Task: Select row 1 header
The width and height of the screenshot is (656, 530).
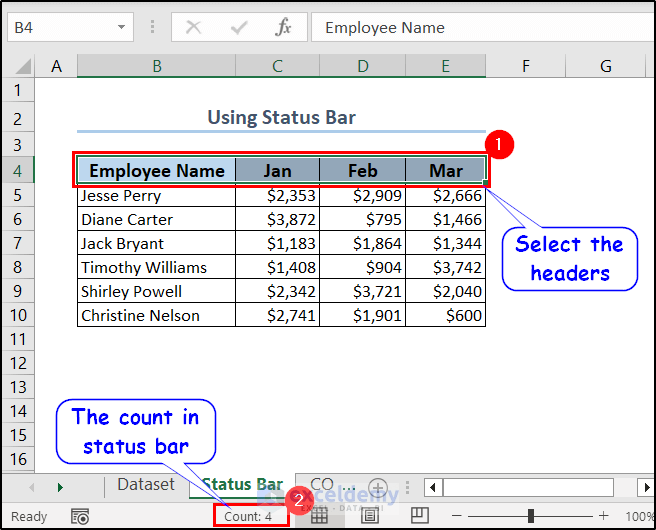Action: click(x=18, y=90)
